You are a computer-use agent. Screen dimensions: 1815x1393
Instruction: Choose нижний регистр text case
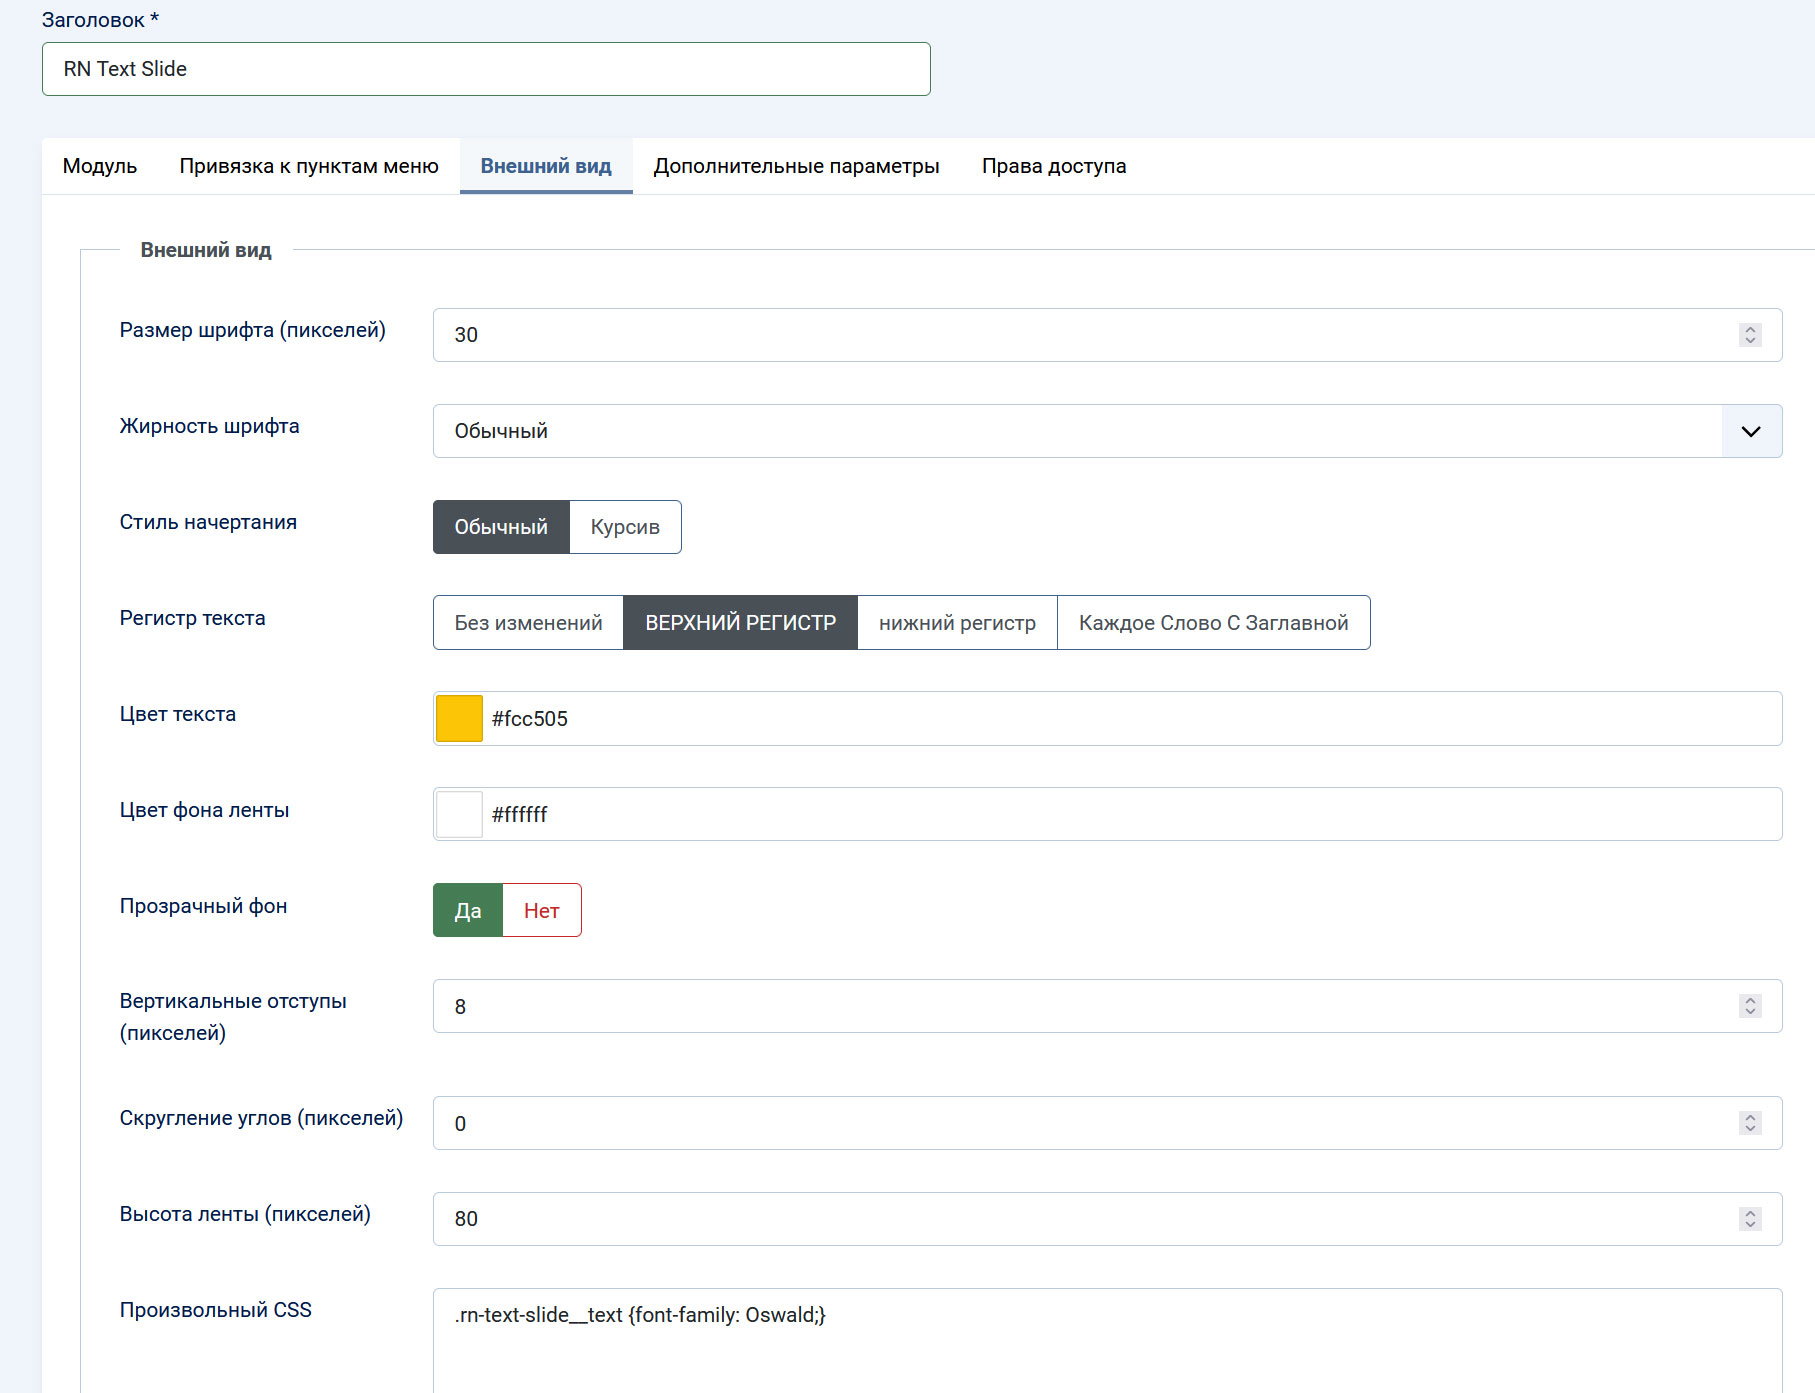click(x=957, y=623)
